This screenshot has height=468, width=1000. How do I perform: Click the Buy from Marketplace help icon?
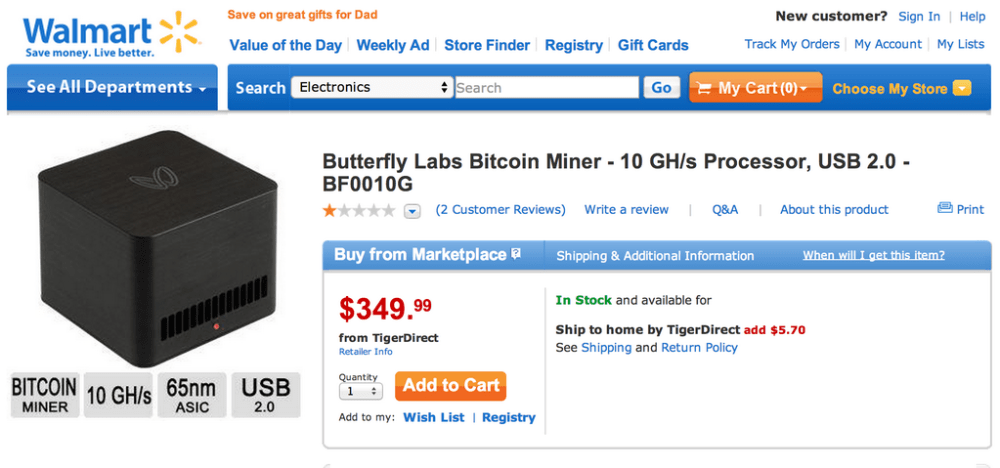point(516,255)
